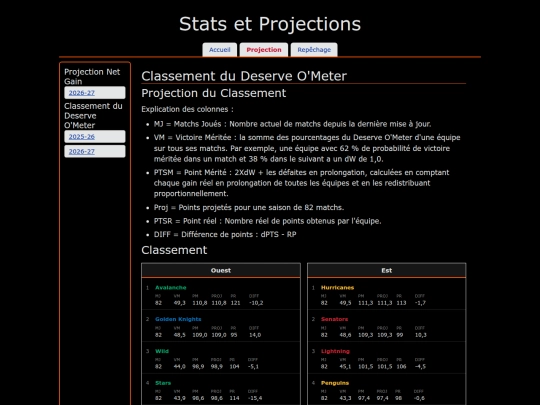Click the 'DIFF = Différence de points' bullet
Viewport: 540px width, 405px height.
coord(225,235)
